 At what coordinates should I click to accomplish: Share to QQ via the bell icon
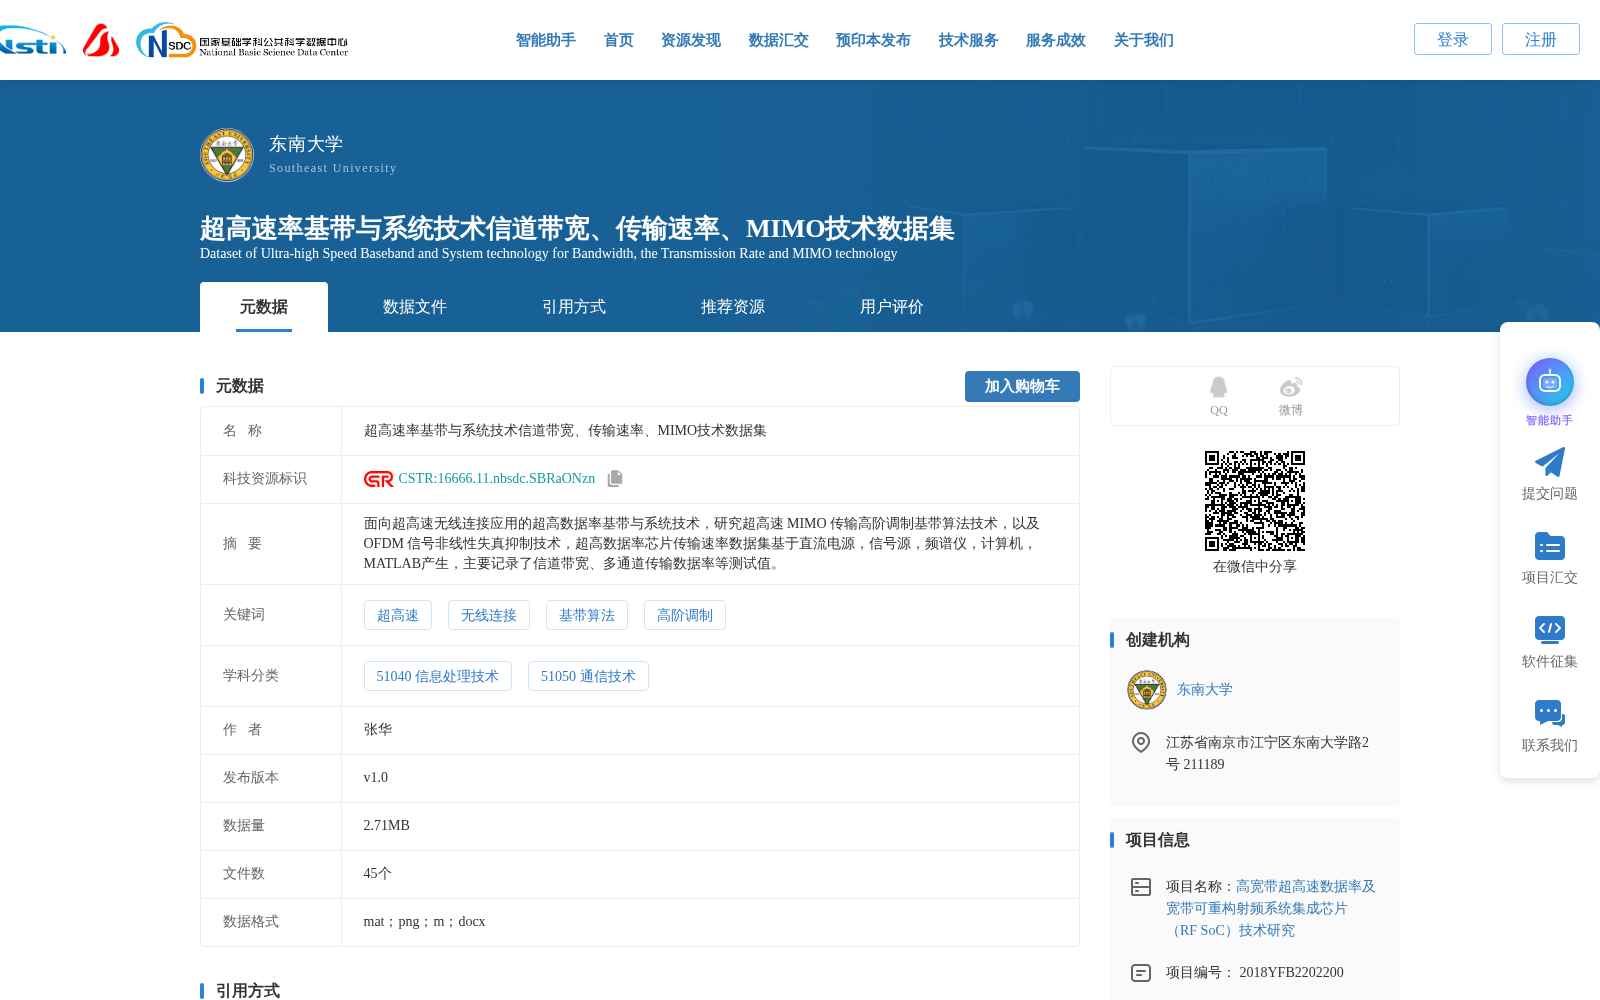[x=1218, y=387]
